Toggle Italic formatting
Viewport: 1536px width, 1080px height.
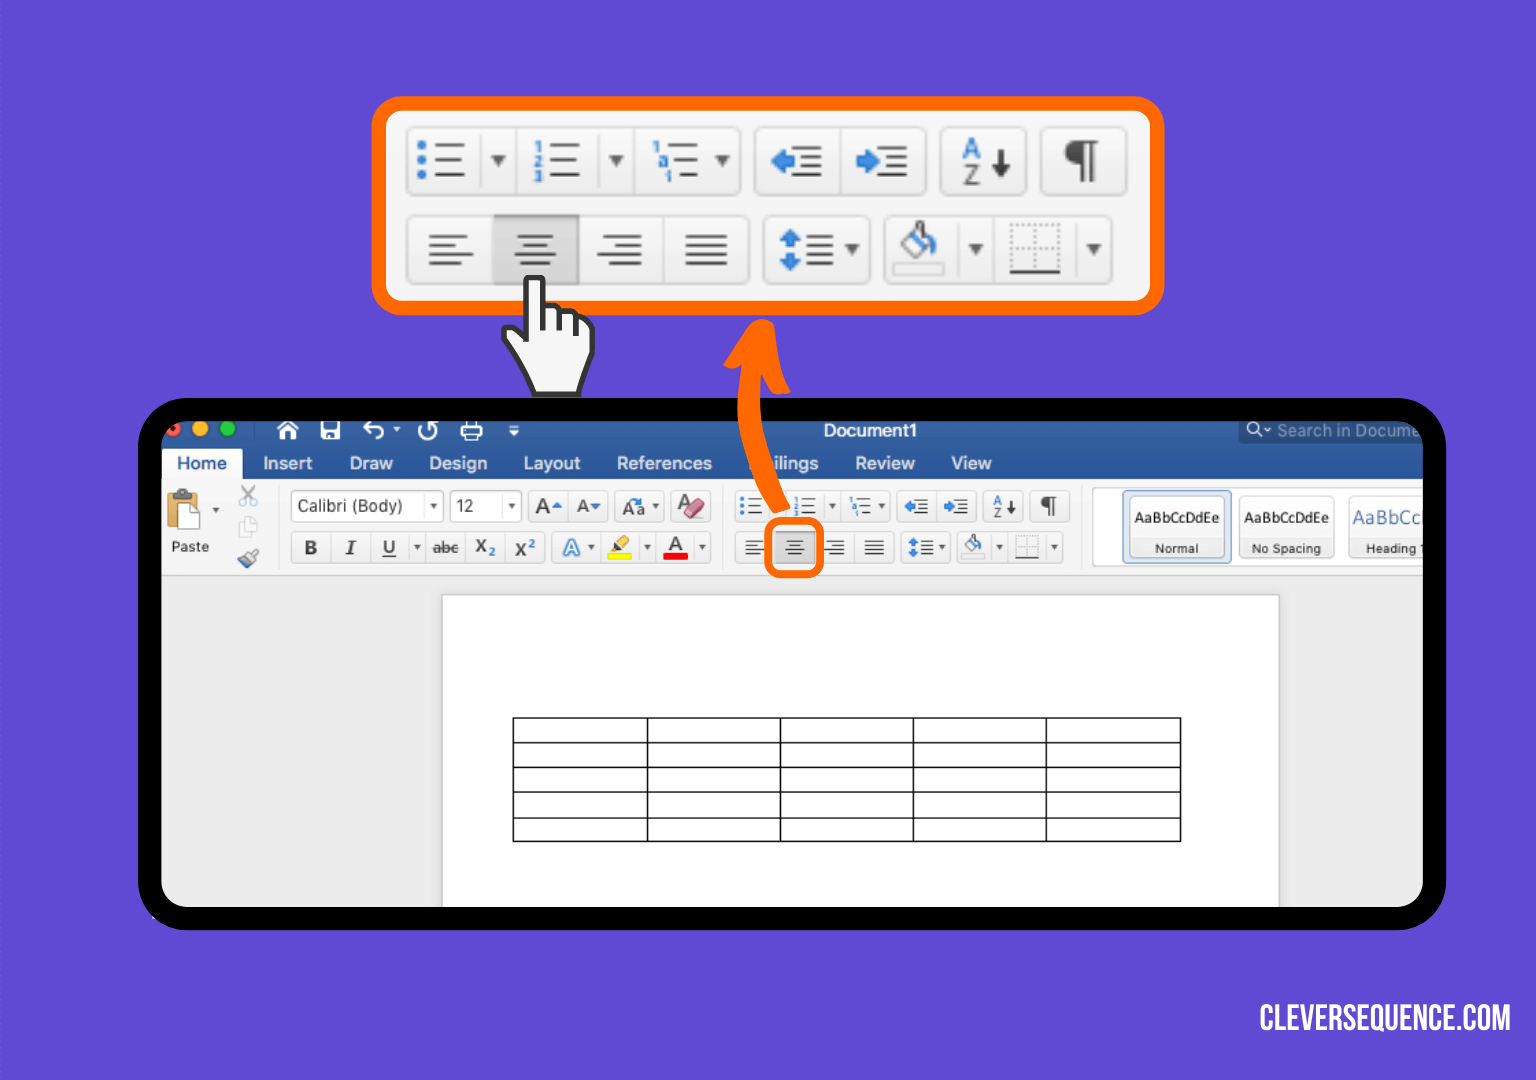351,547
